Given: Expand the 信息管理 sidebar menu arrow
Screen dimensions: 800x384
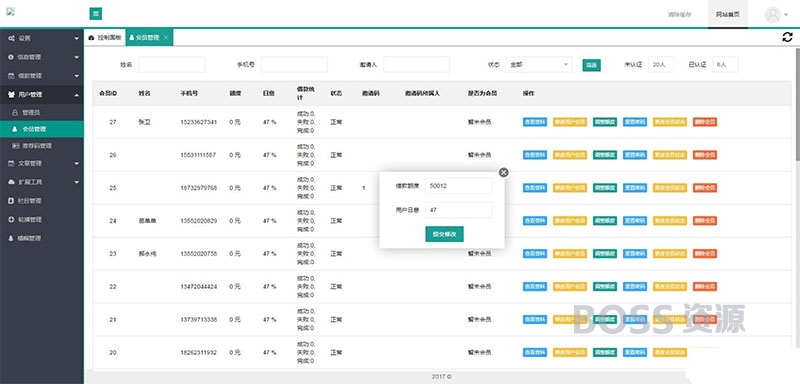Looking at the screenshot, I should pyautogui.click(x=77, y=57).
